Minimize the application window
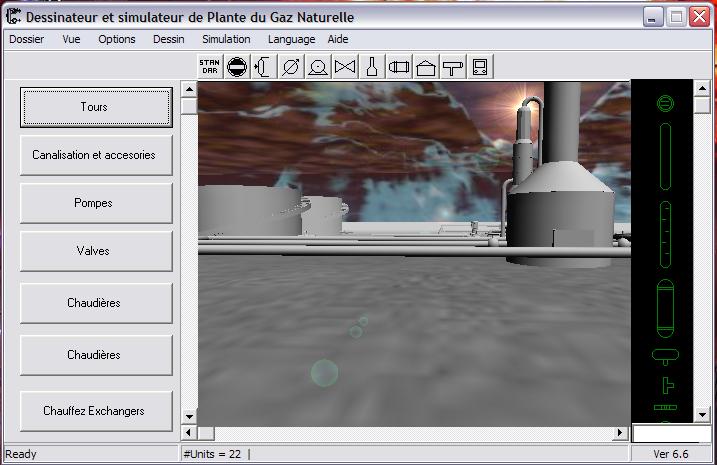This screenshot has width=717, height=465. coord(653,17)
